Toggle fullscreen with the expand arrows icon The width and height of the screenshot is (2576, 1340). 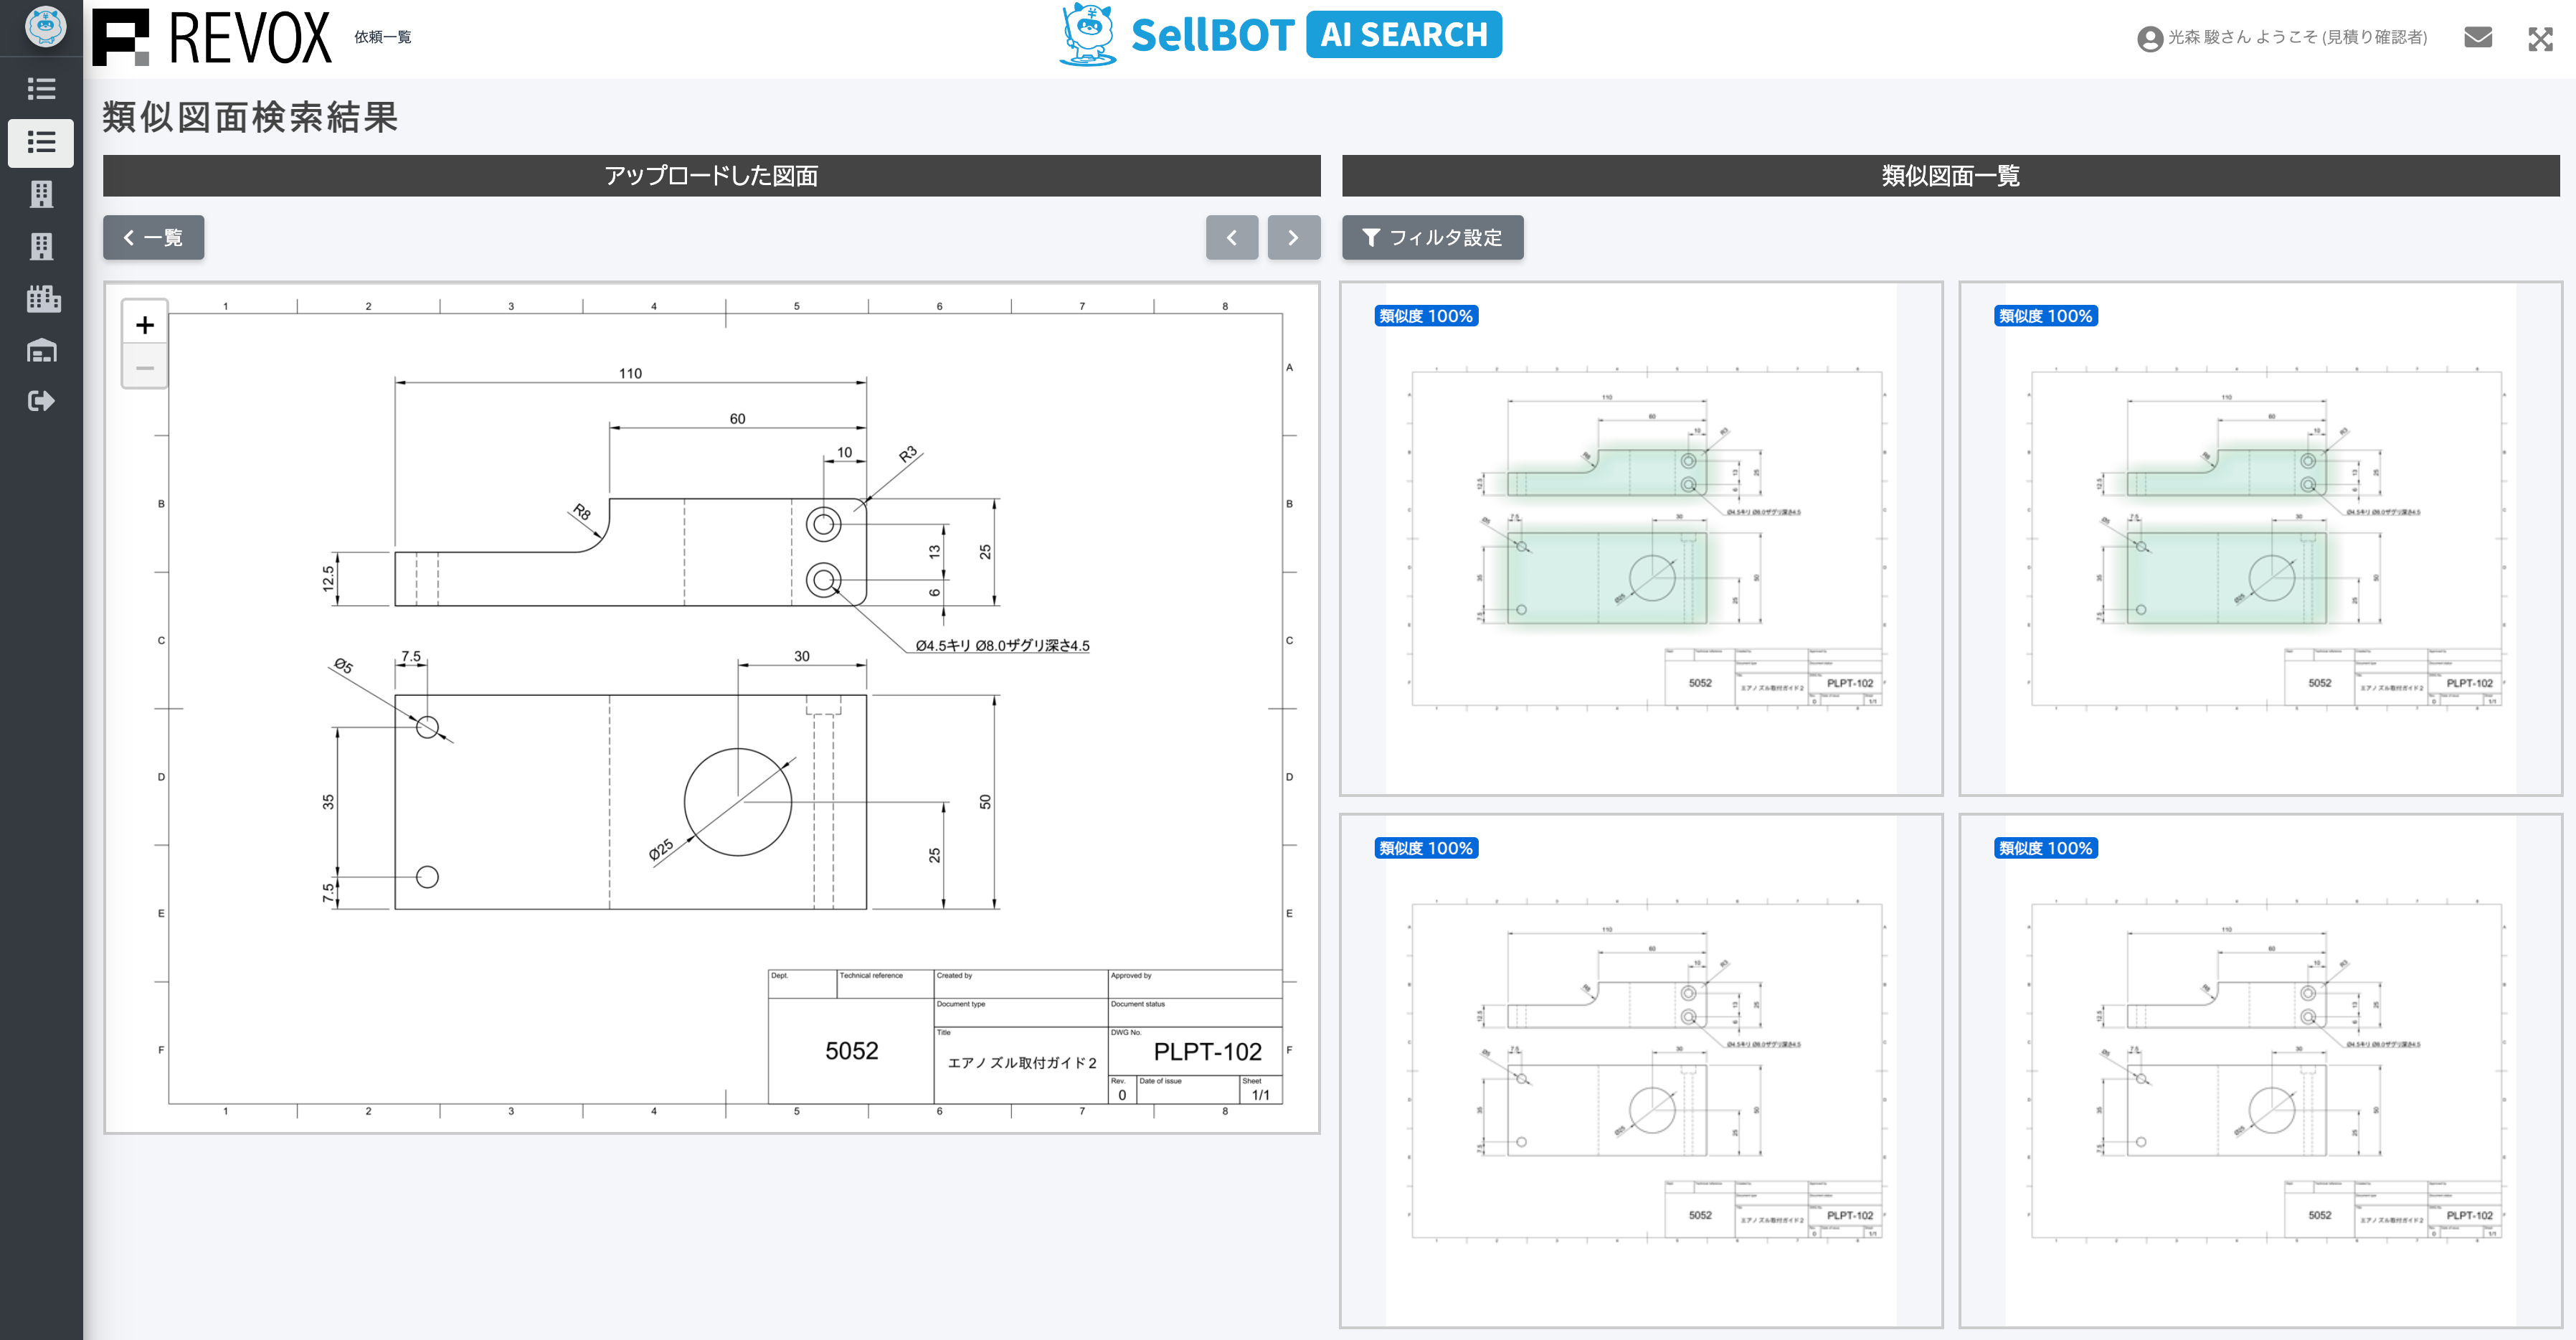(x=2540, y=39)
